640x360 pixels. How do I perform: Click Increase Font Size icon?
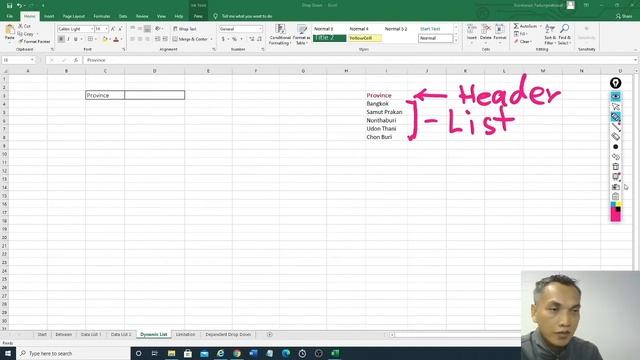click(113, 29)
